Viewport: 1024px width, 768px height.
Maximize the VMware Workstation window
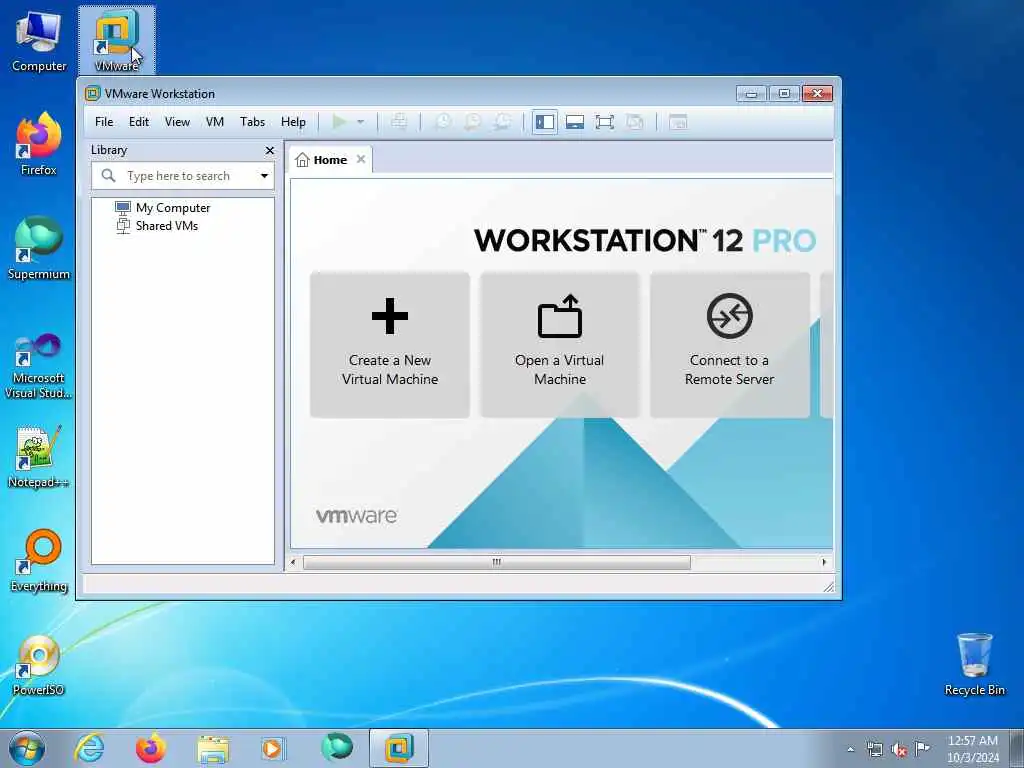[x=784, y=94]
